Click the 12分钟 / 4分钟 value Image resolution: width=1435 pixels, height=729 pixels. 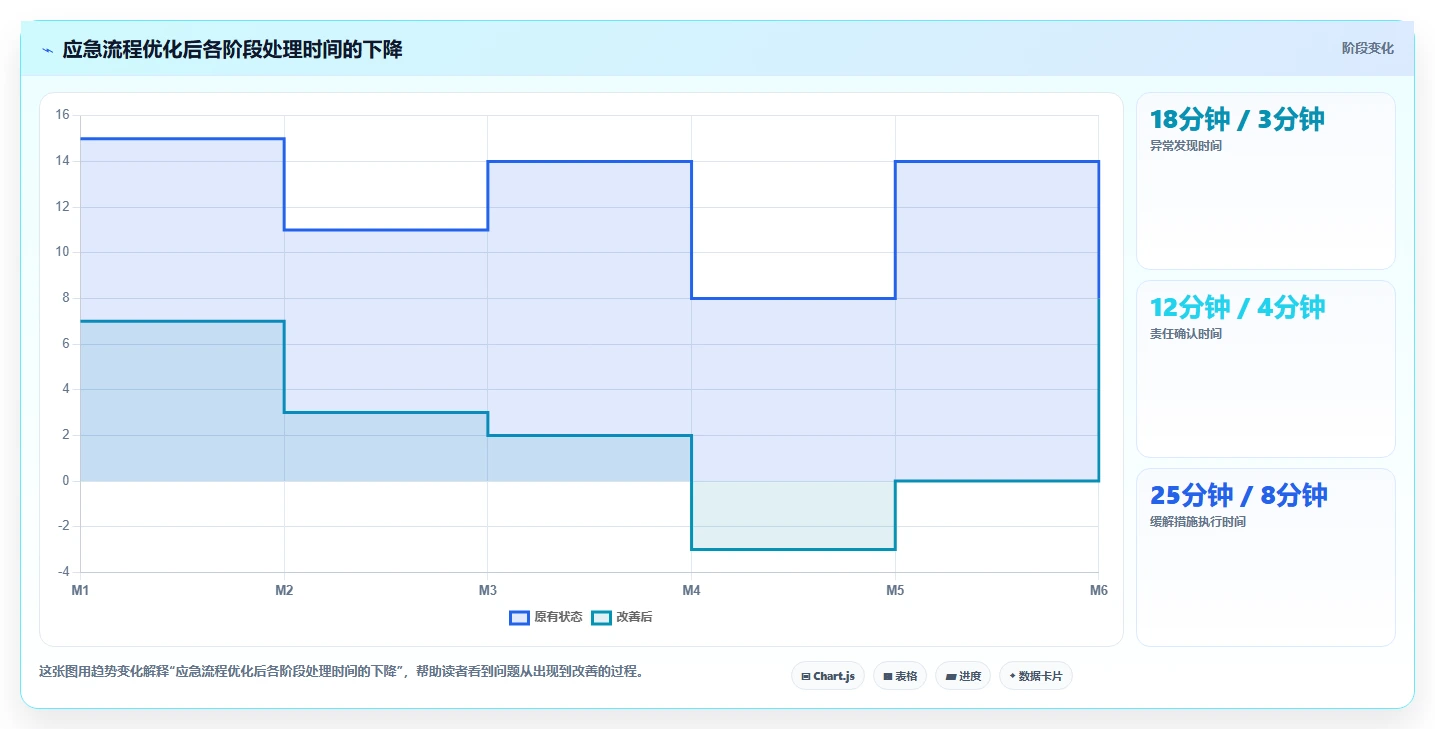(x=1237, y=308)
